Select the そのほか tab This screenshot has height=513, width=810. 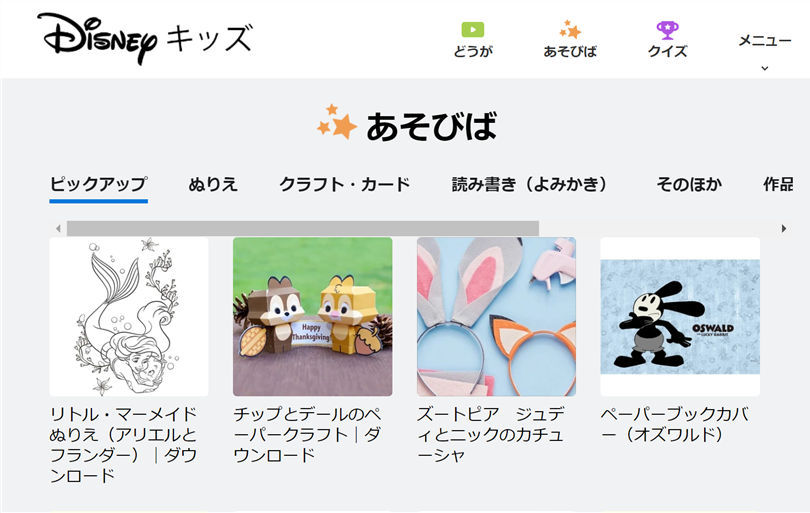point(689,184)
